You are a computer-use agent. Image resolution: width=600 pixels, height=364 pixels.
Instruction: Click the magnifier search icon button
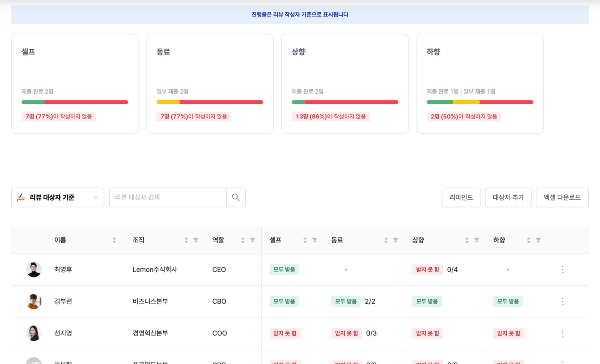tap(236, 197)
